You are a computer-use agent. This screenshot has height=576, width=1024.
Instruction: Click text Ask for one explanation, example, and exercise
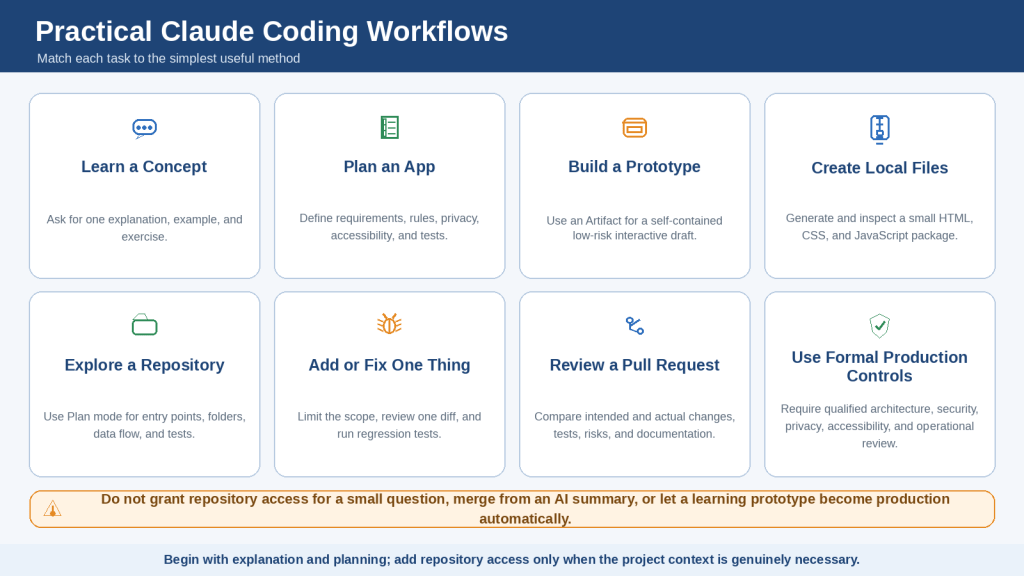144,228
